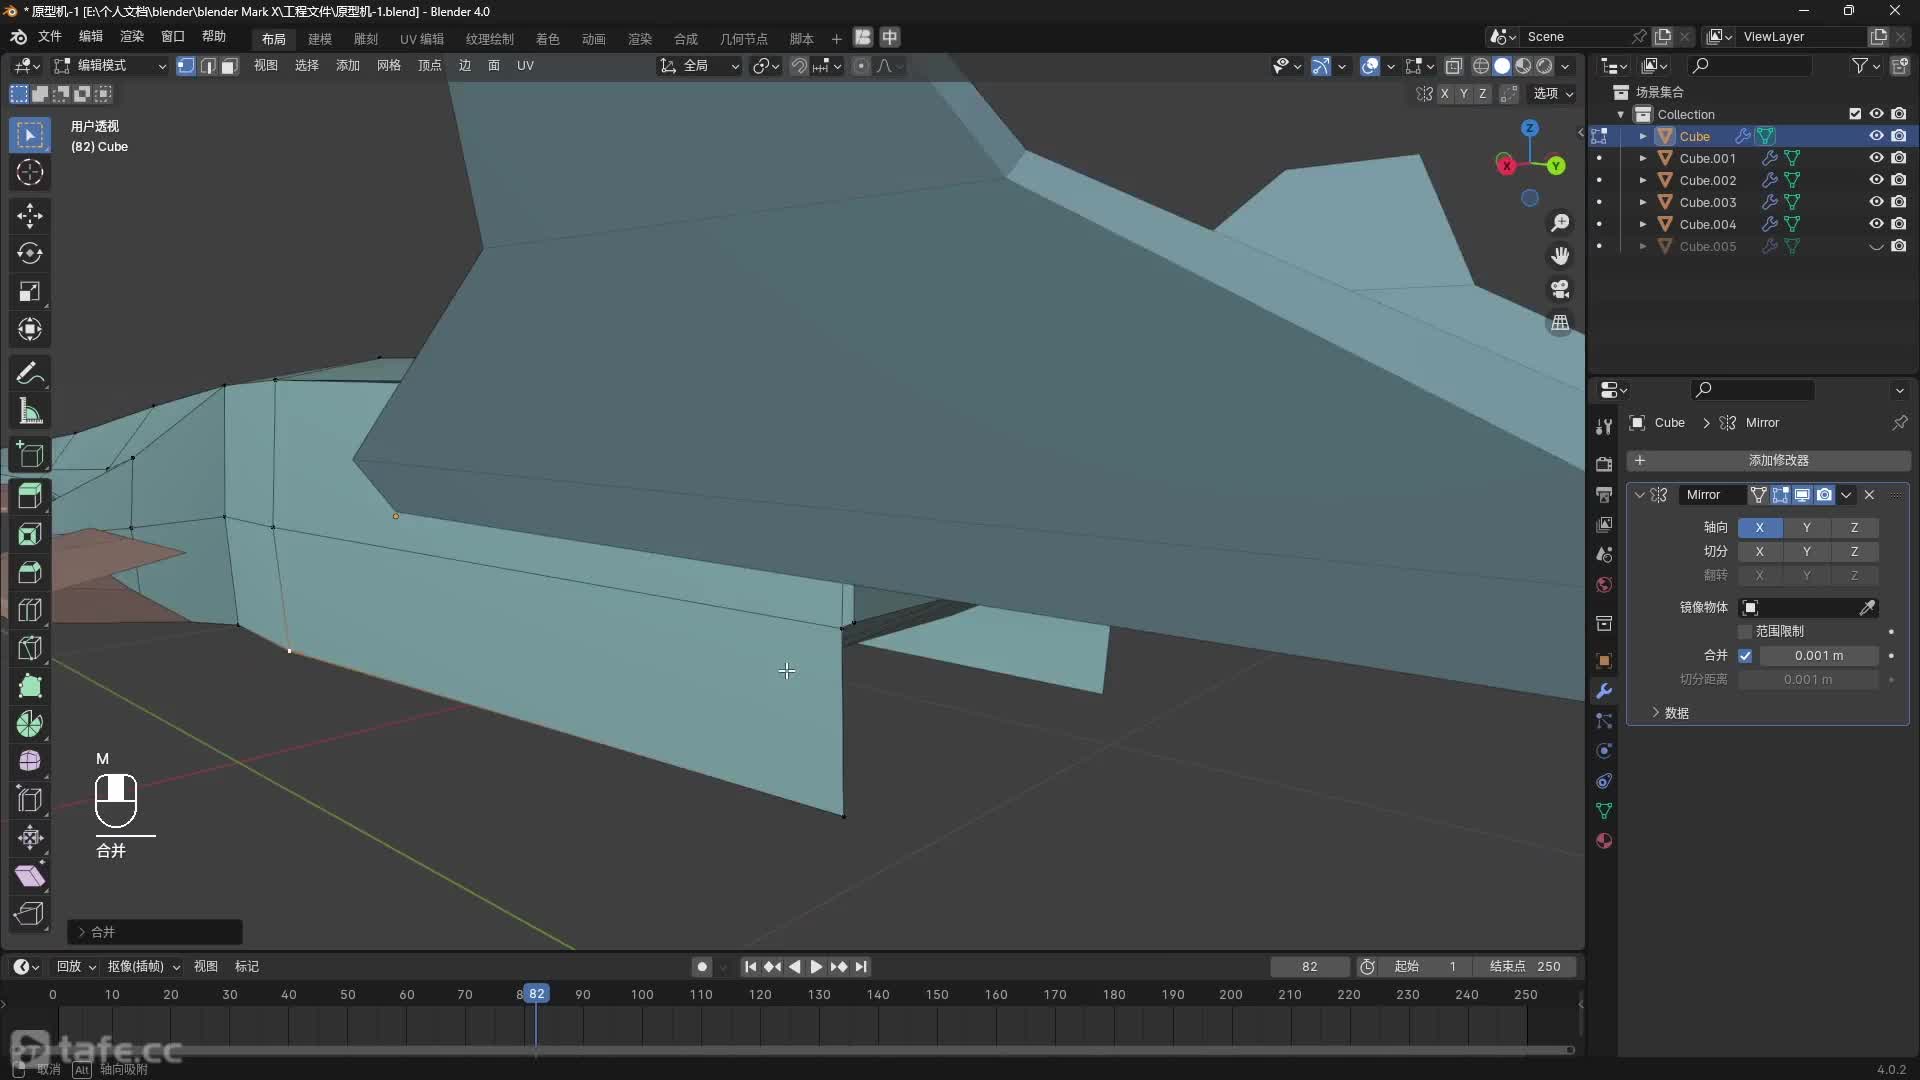Select the Loop Cut tool
Viewport: 1920px width, 1080px height.
pyautogui.click(x=29, y=611)
